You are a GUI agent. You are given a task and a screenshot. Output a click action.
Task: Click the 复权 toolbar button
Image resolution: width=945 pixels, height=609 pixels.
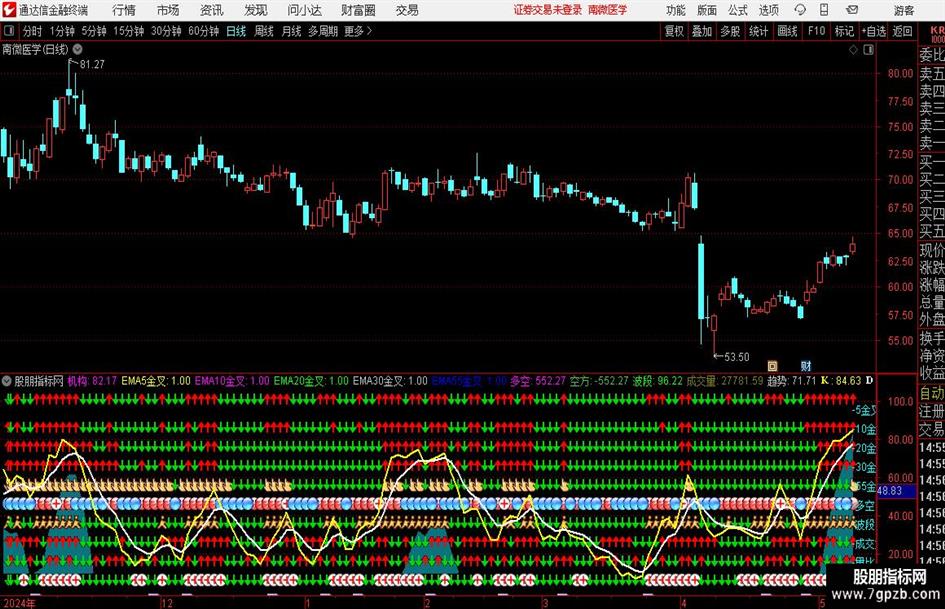674,31
